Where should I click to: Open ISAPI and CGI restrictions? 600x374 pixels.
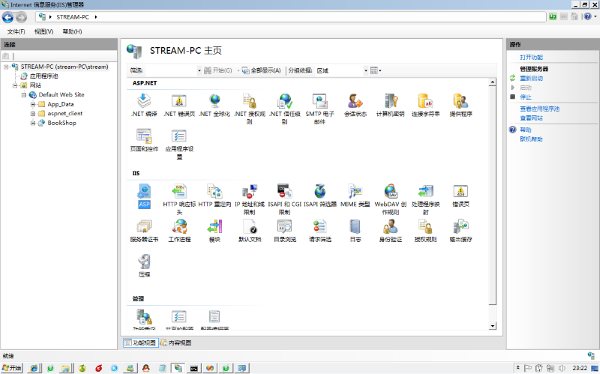point(285,199)
